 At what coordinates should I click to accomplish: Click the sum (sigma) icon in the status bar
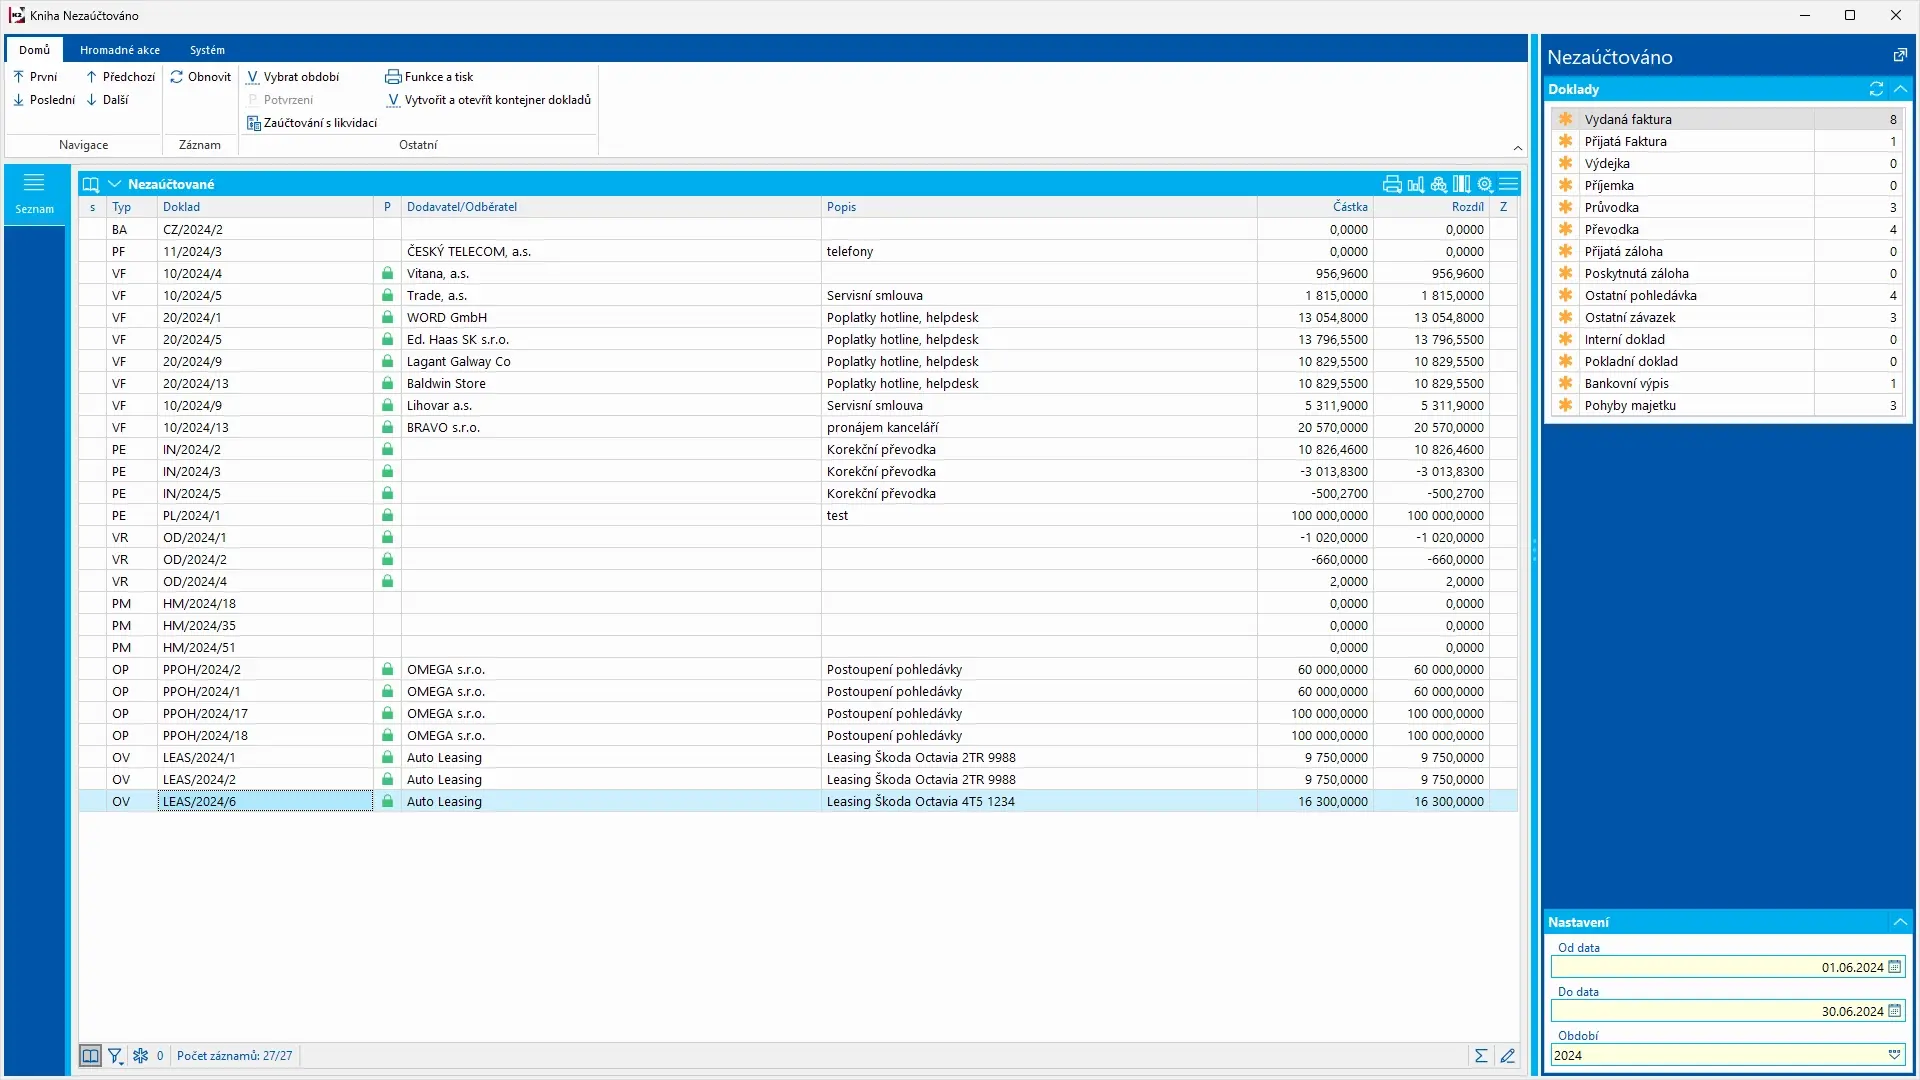click(x=1481, y=1055)
